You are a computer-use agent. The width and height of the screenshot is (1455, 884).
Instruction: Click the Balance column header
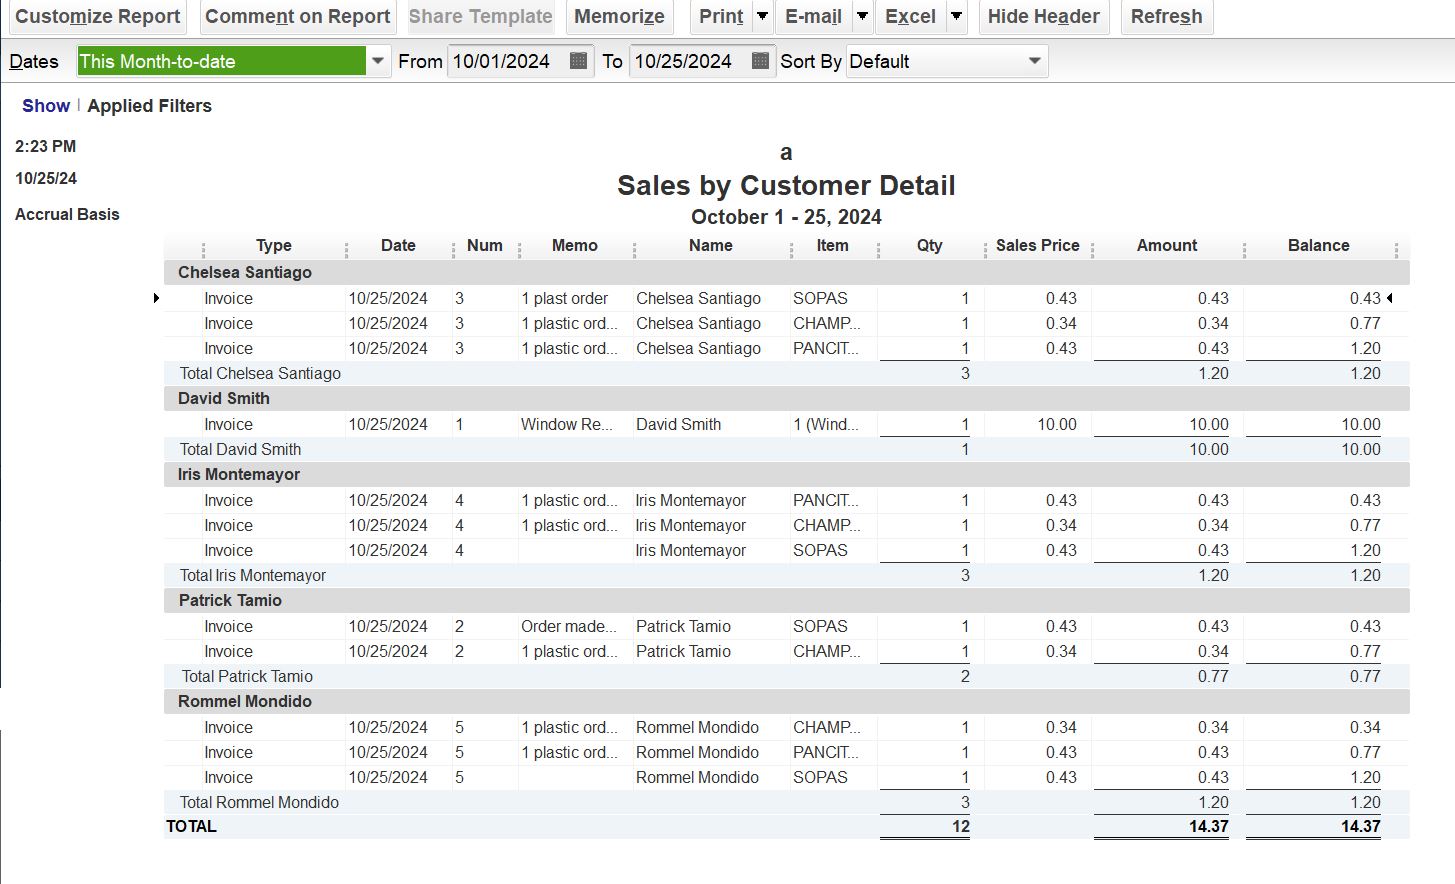(x=1319, y=246)
